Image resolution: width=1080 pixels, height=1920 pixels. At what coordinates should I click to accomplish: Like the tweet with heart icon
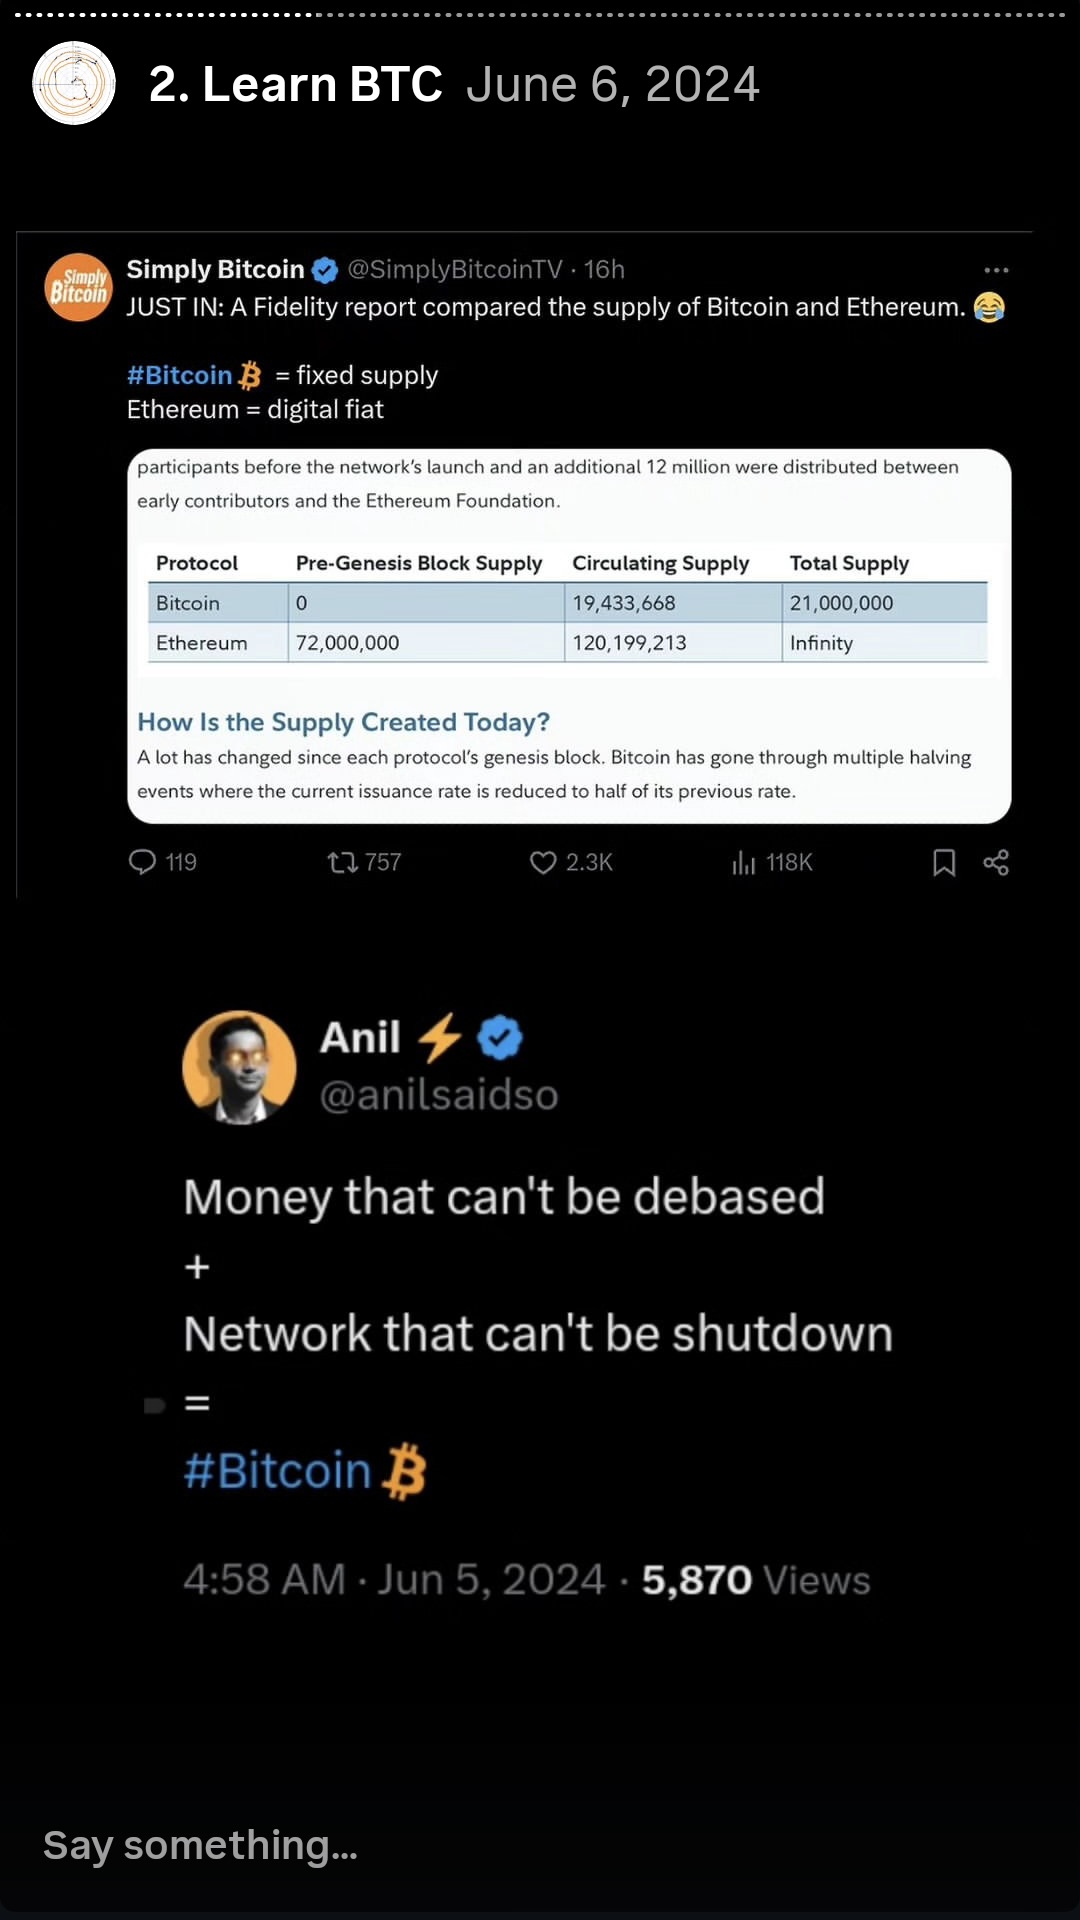tap(543, 862)
